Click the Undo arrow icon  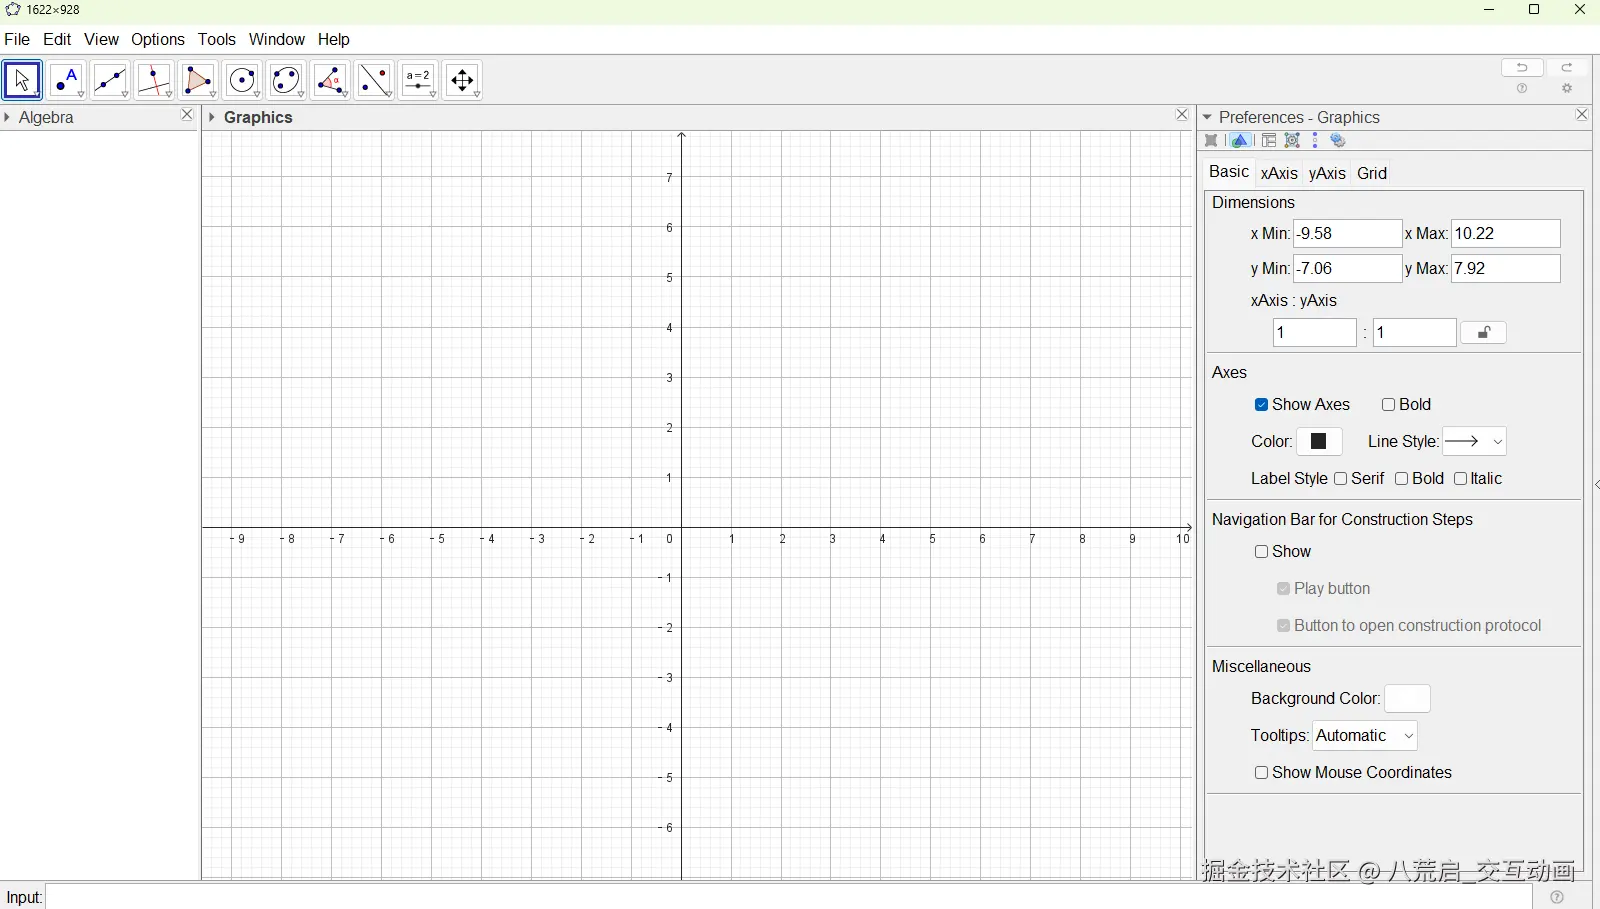click(1522, 67)
